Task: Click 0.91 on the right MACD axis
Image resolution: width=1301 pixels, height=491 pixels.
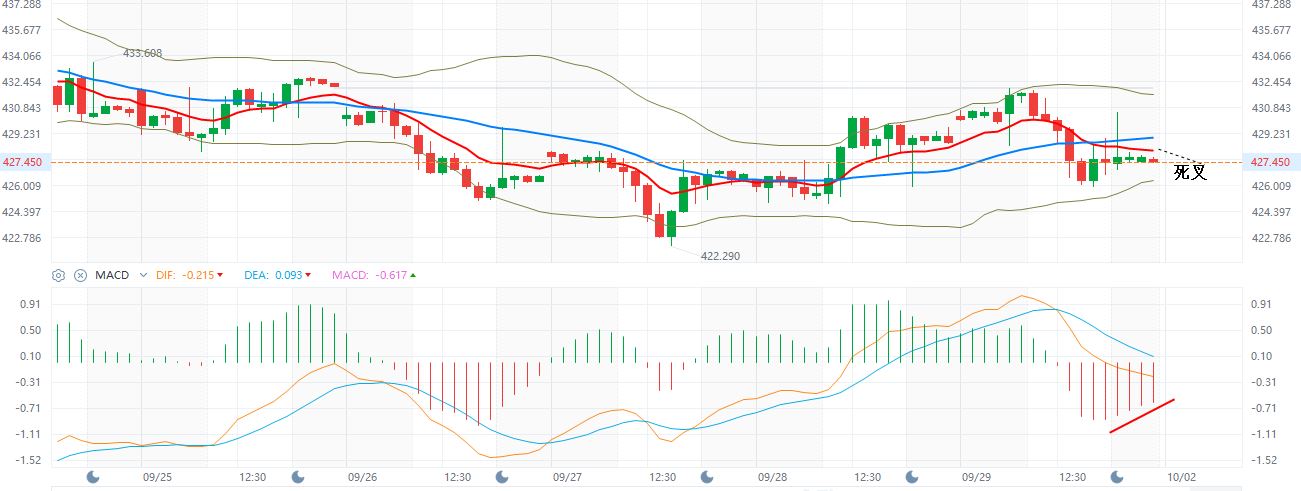Action: pyautogui.click(x=1261, y=304)
